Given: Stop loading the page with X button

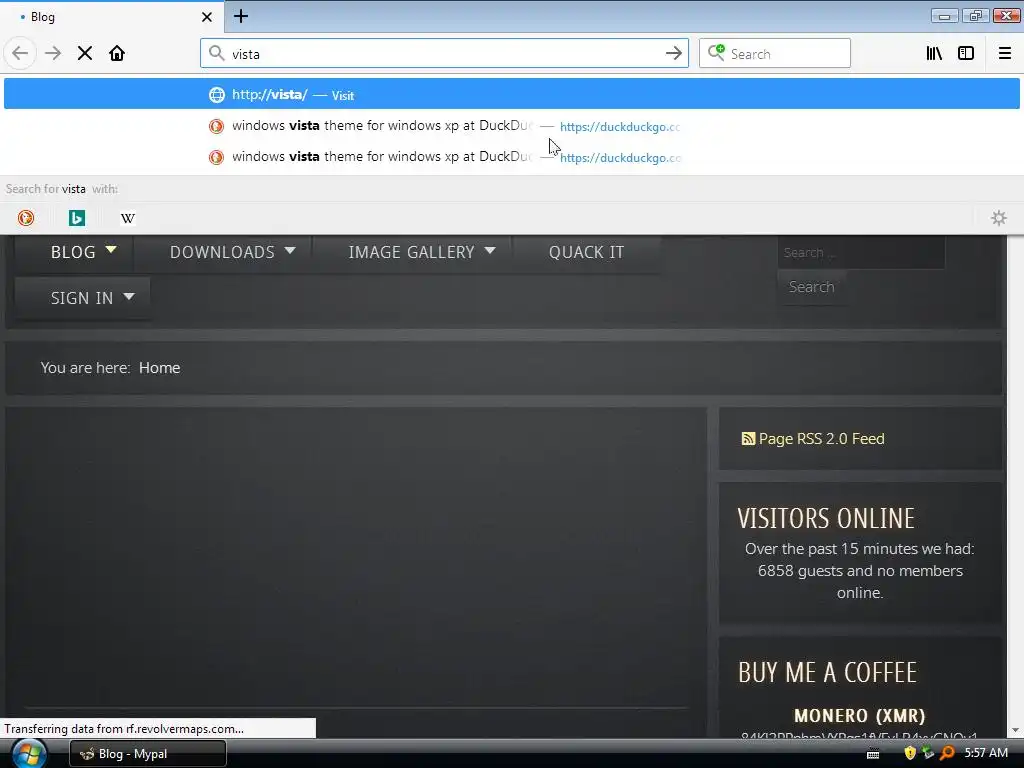Looking at the screenshot, I should pos(85,53).
